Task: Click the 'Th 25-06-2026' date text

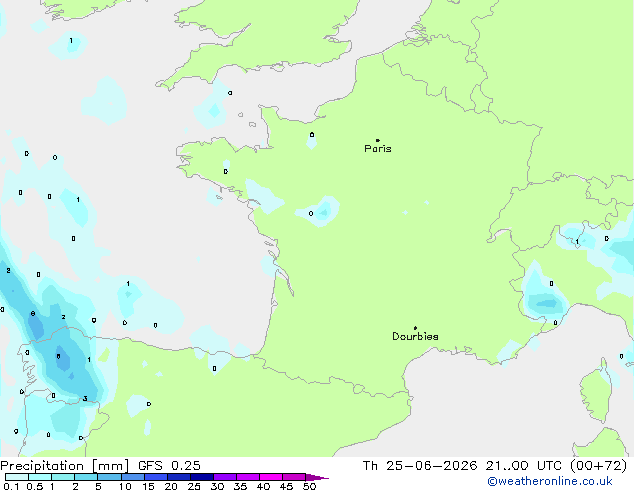Action: (420, 466)
